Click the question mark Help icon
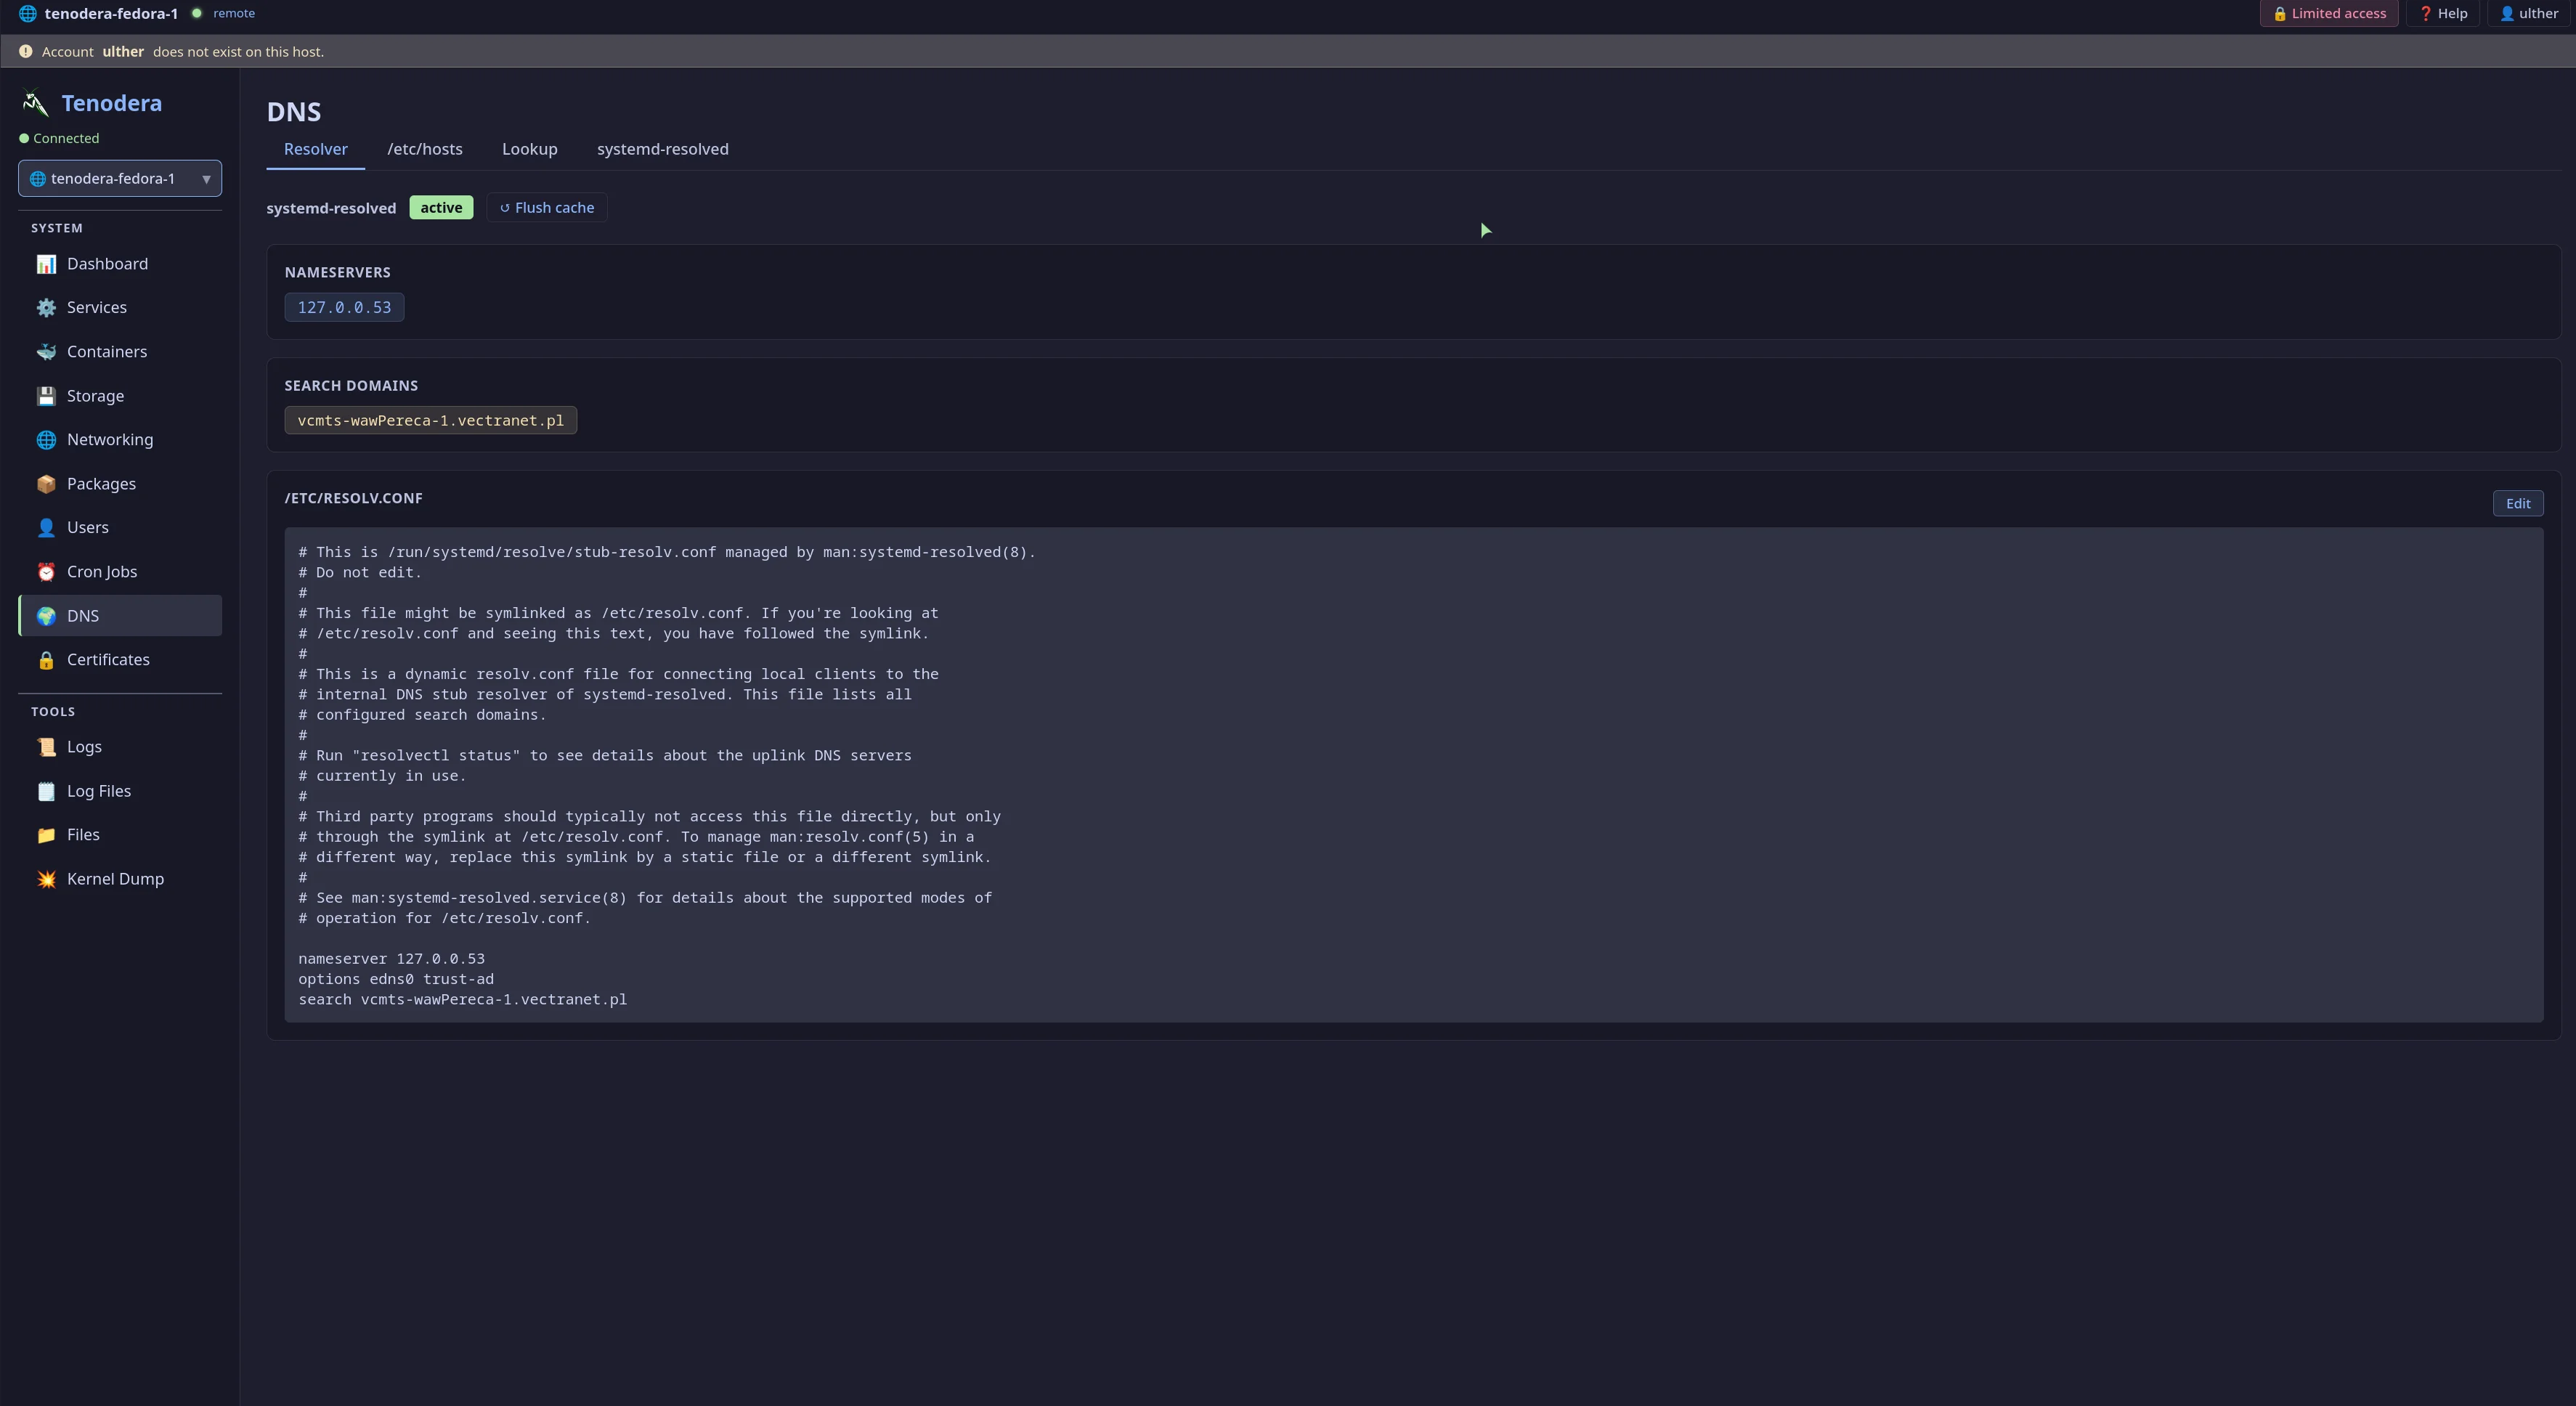 [2425, 14]
